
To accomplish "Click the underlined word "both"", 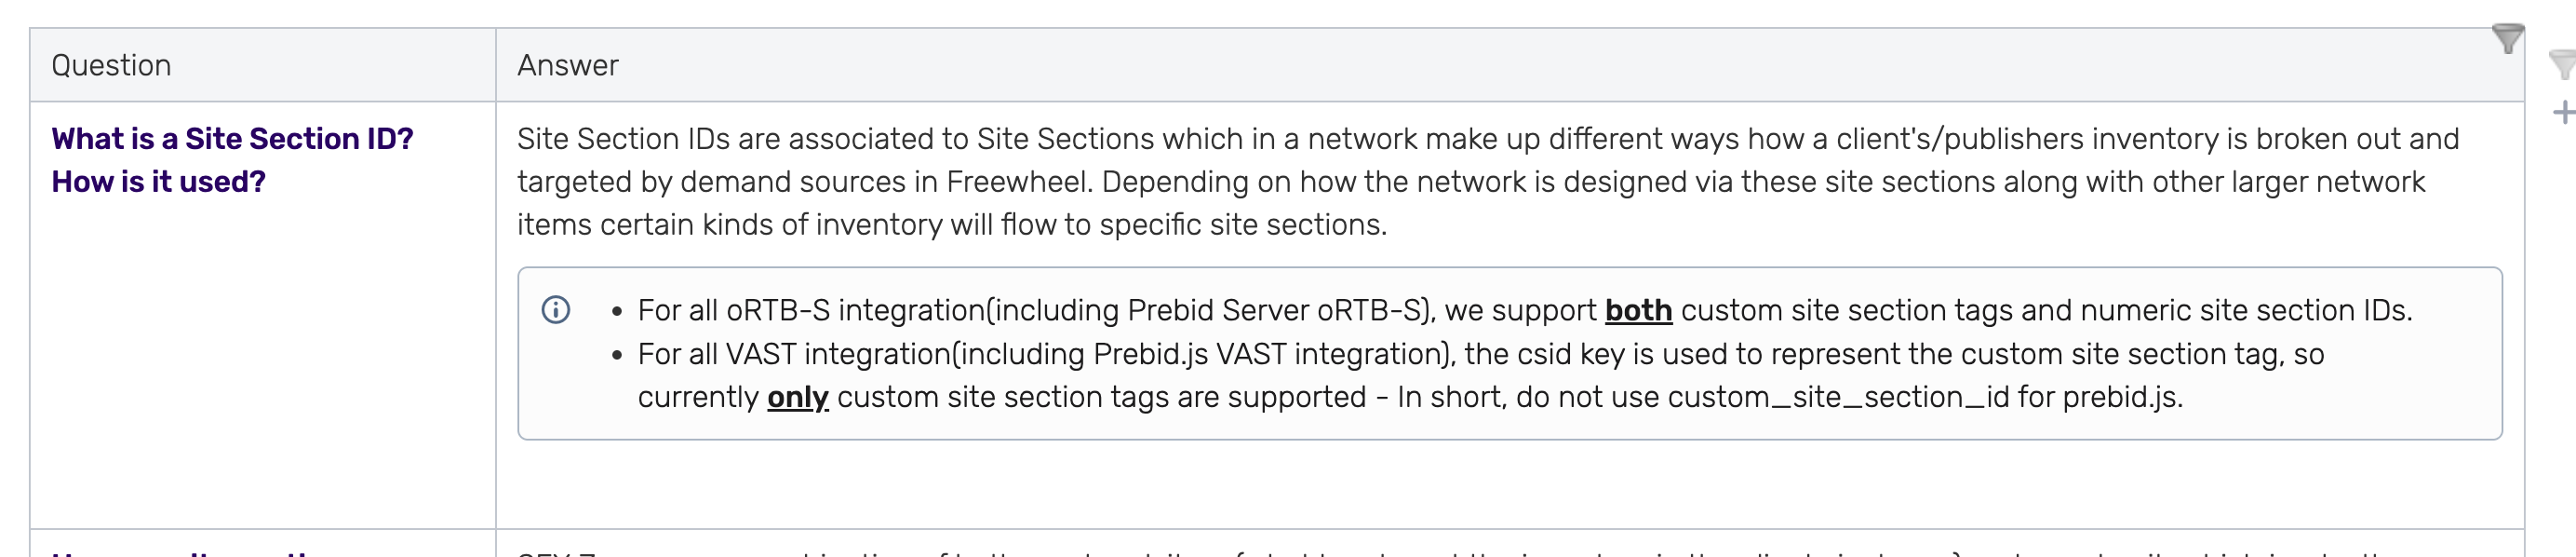I will click(1638, 311).
